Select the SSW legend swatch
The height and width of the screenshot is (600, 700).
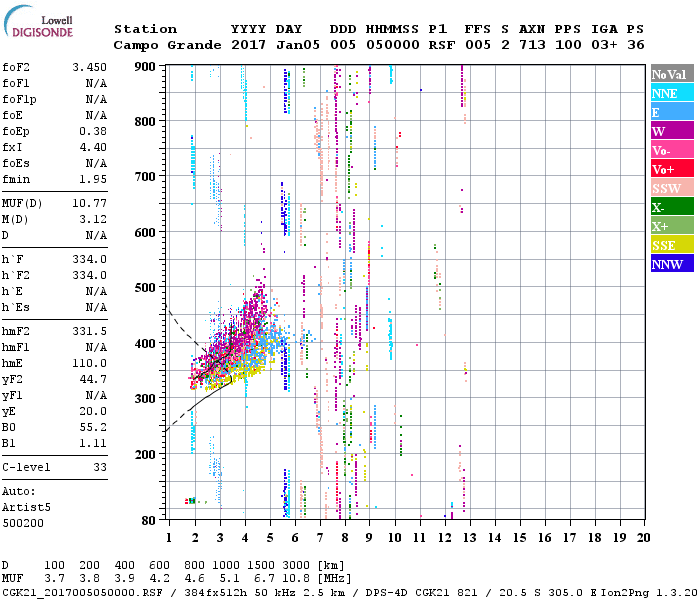point(672,188)
